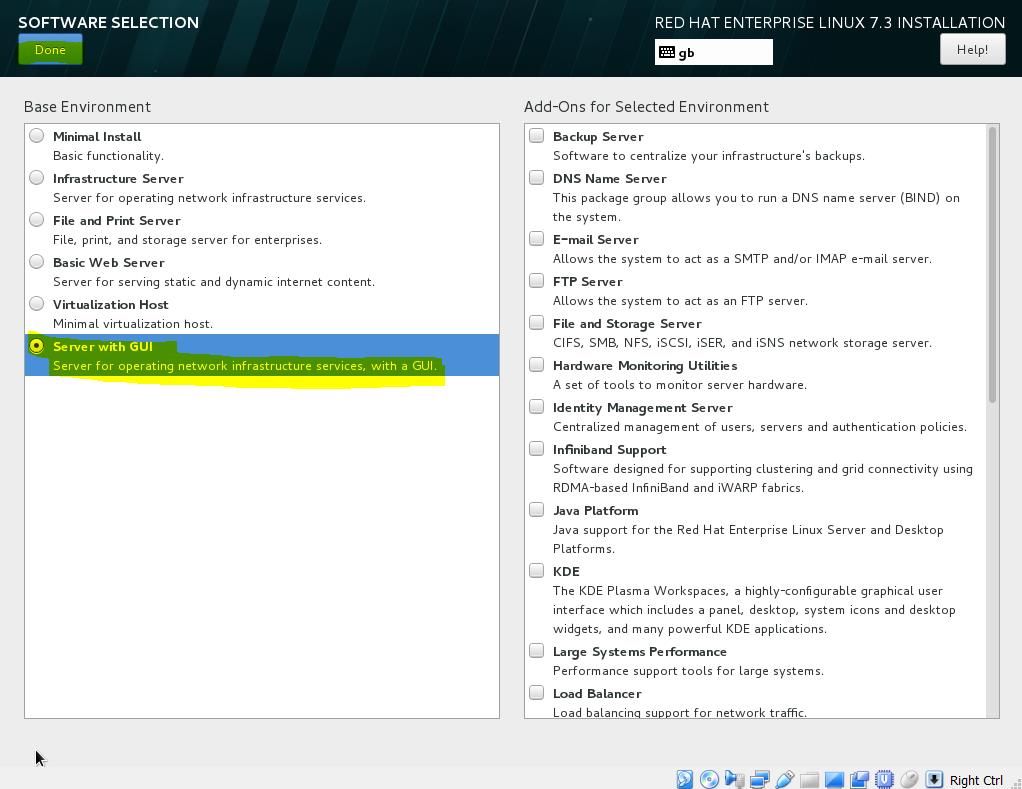The height and width of the screenshot is (789, 1022).
Task: Click the 'Load balancing support for network traffic.' text
Action: (x=680, y=712)
